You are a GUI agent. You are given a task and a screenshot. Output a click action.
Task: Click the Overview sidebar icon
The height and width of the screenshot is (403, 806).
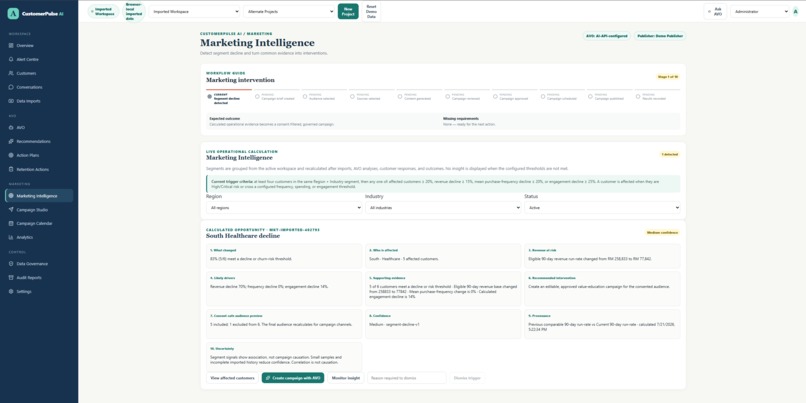[x=11, y=45]
